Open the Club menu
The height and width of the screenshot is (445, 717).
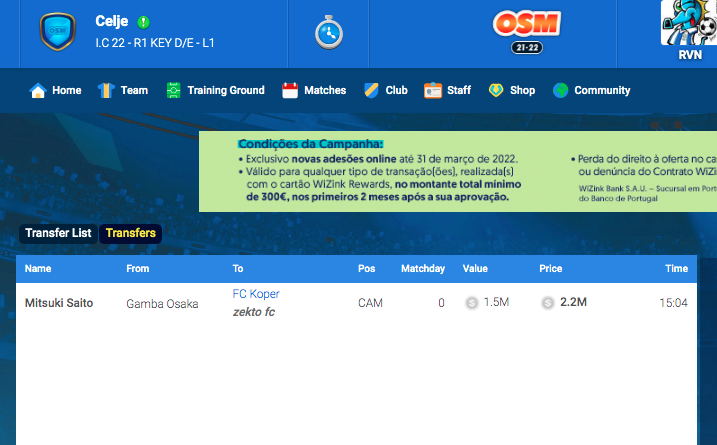[x=386, y=90]
